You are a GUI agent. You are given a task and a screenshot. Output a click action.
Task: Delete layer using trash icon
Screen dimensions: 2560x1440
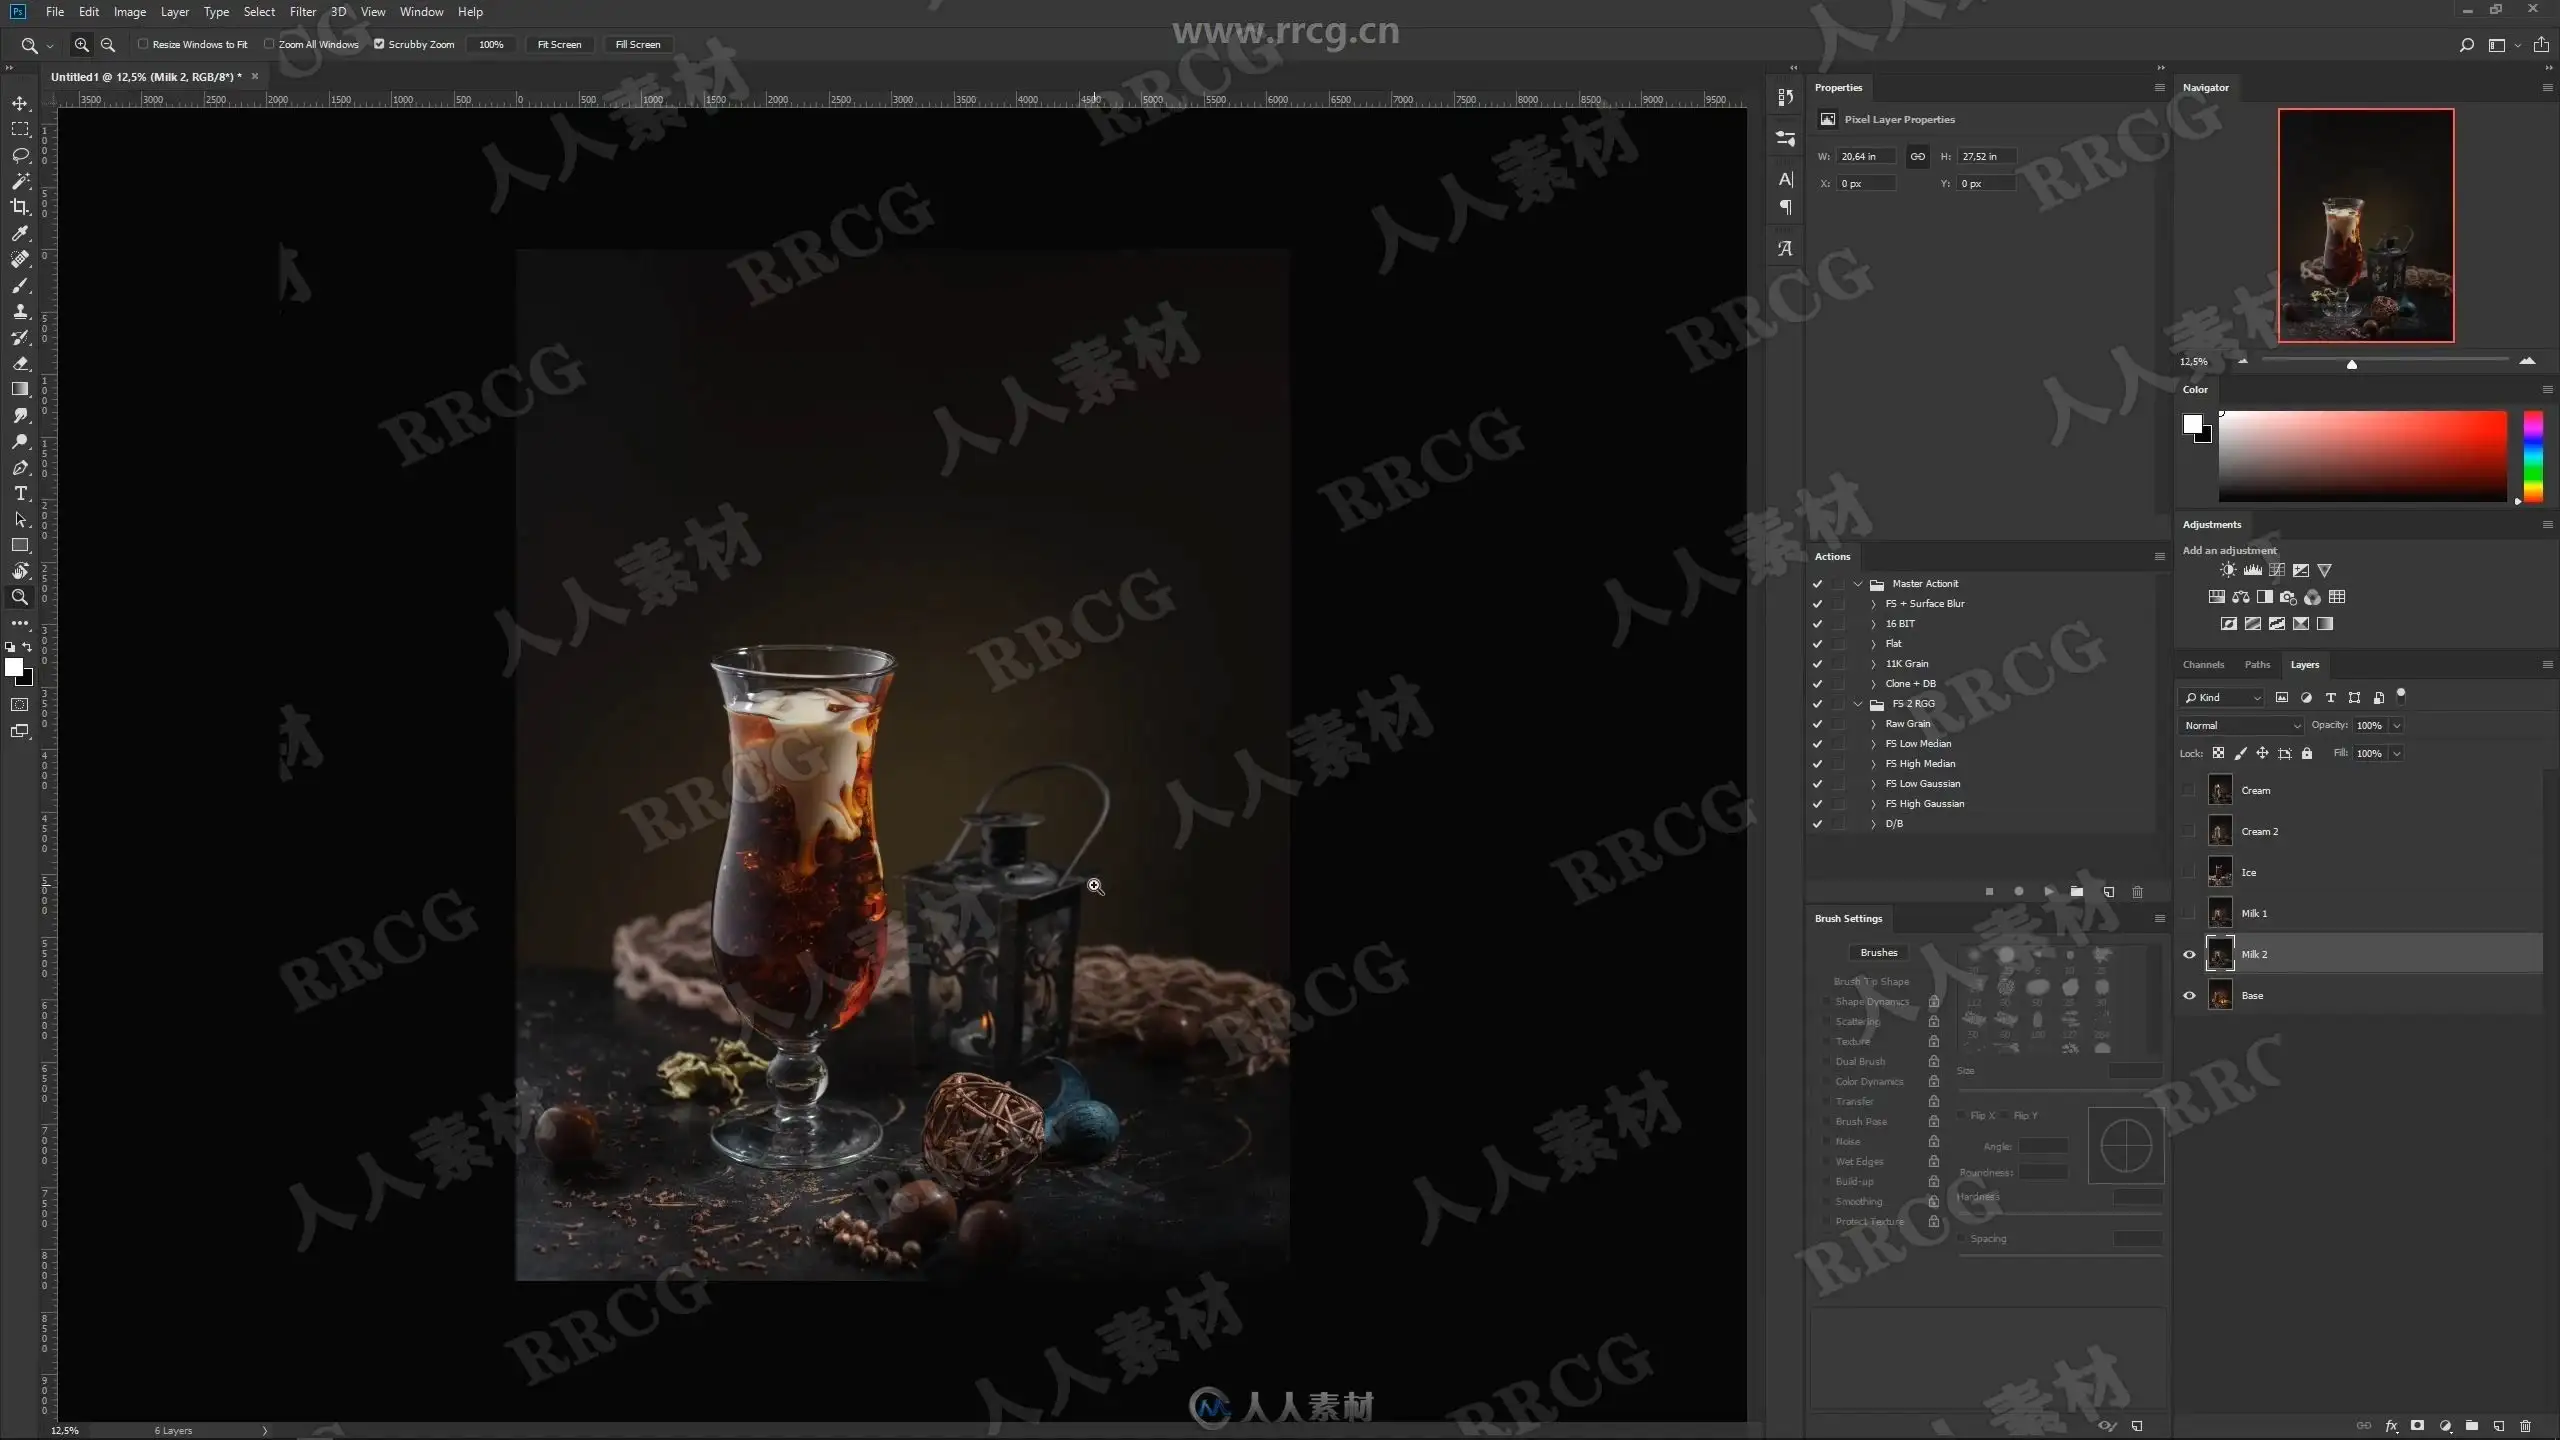[2525, 1426]
